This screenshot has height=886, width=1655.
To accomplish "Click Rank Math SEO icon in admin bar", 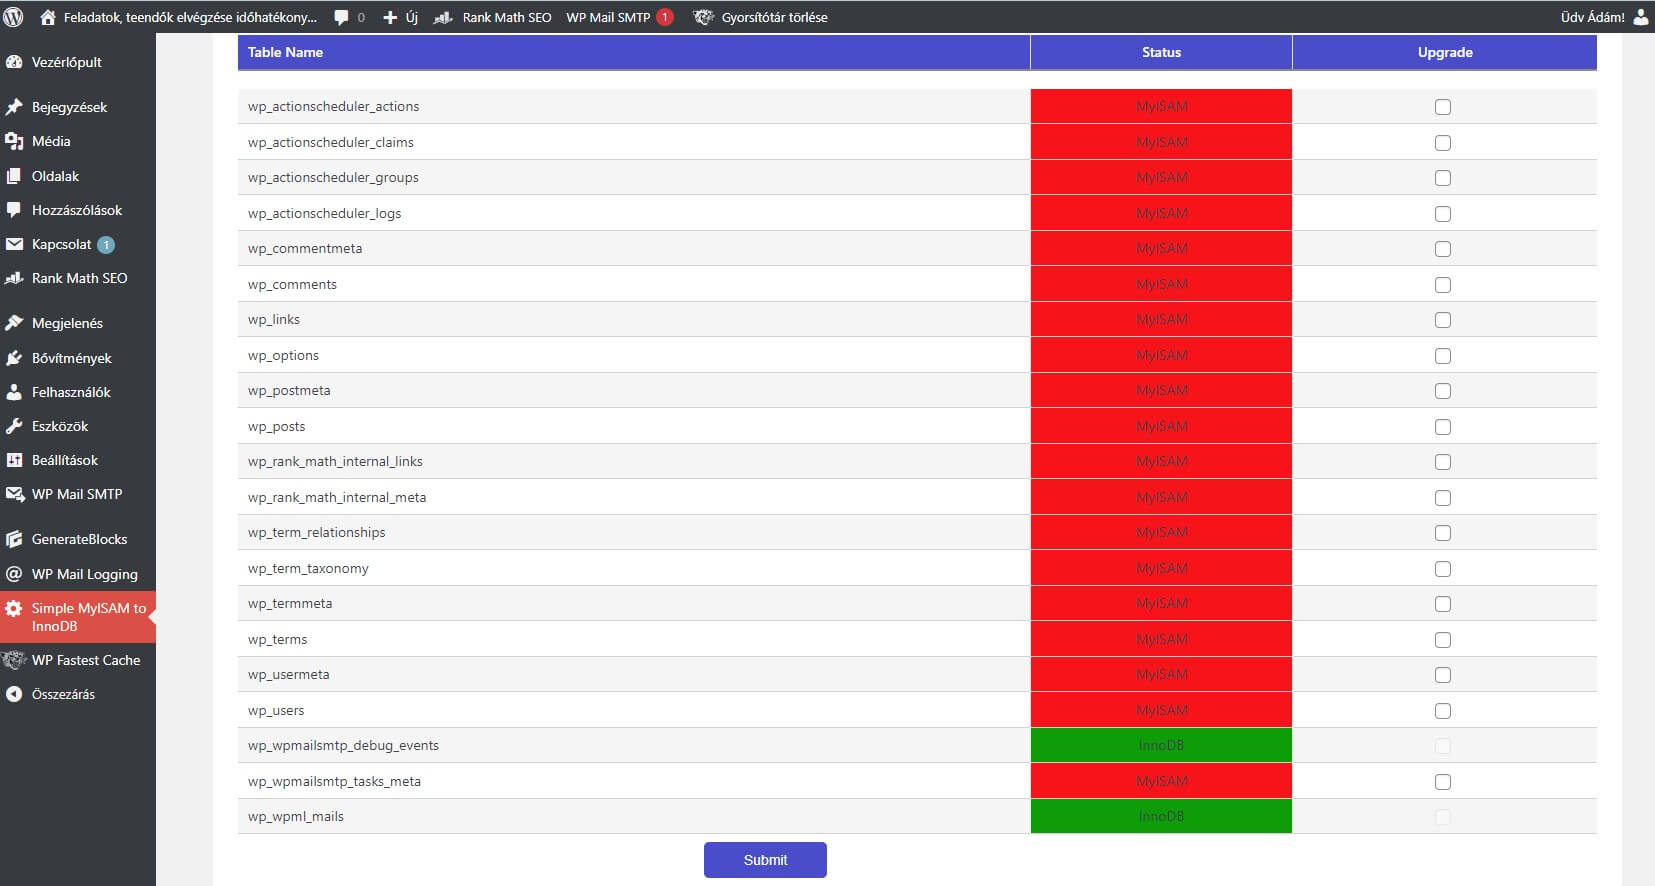I will coord(443,17).
